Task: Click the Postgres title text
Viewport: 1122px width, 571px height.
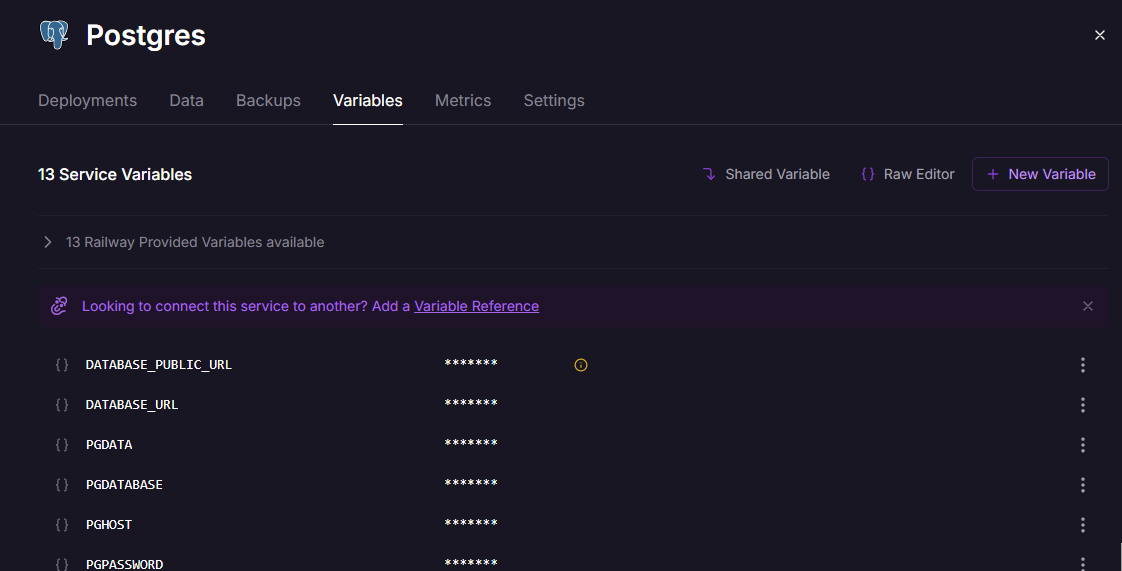Action: [x=146, y=35]
